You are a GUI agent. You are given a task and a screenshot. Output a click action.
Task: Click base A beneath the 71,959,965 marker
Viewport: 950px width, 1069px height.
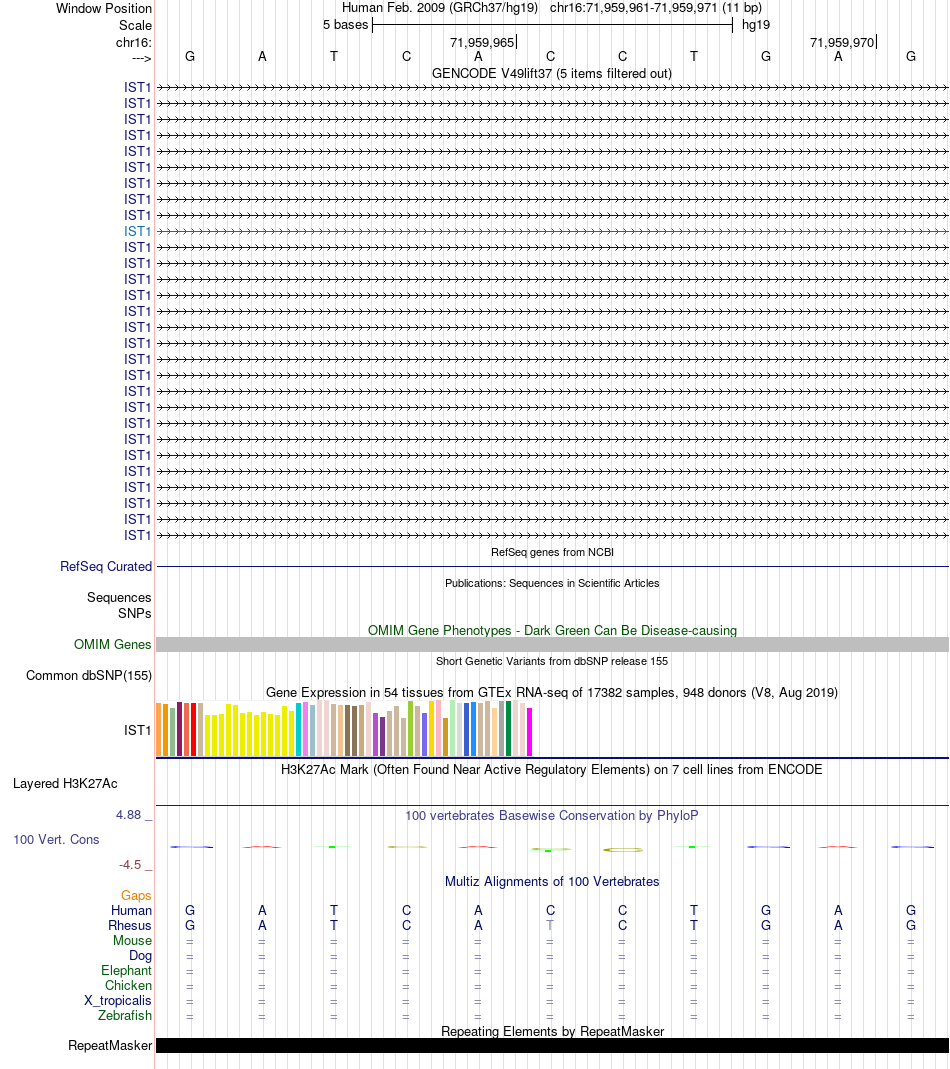coord(478,57)
